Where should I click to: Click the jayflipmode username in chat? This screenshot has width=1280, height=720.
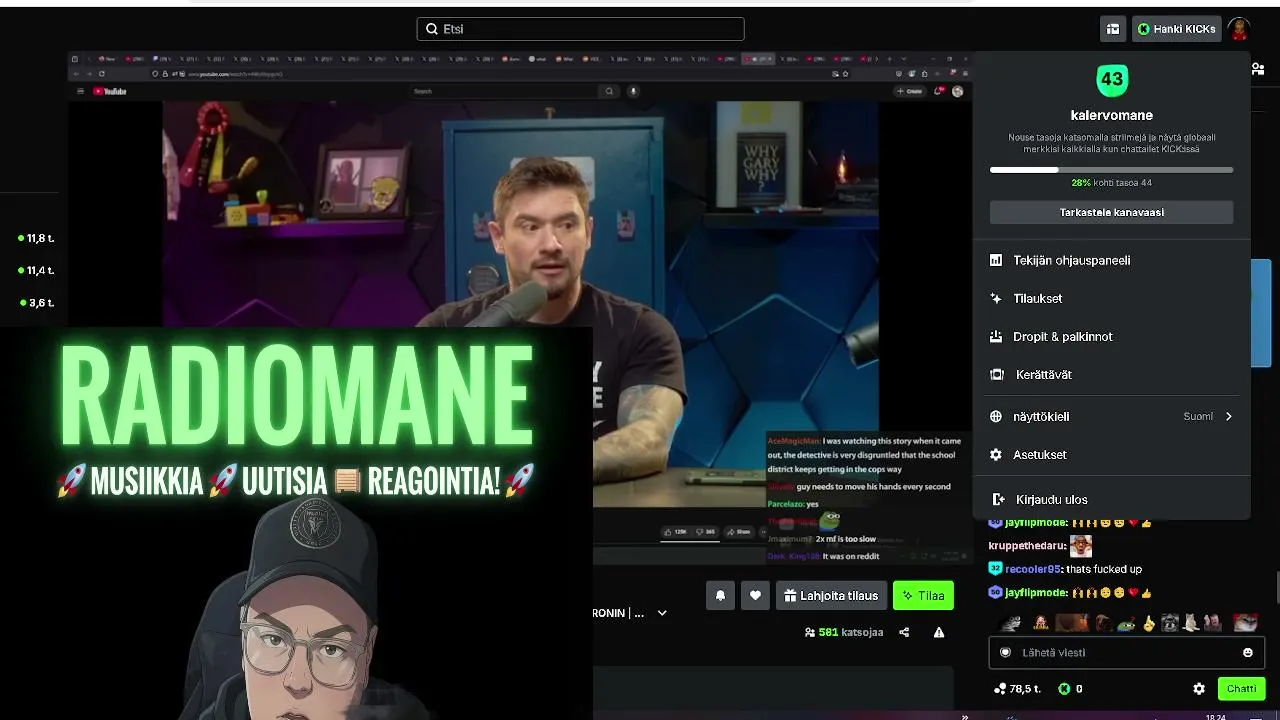coord(1036,592)
